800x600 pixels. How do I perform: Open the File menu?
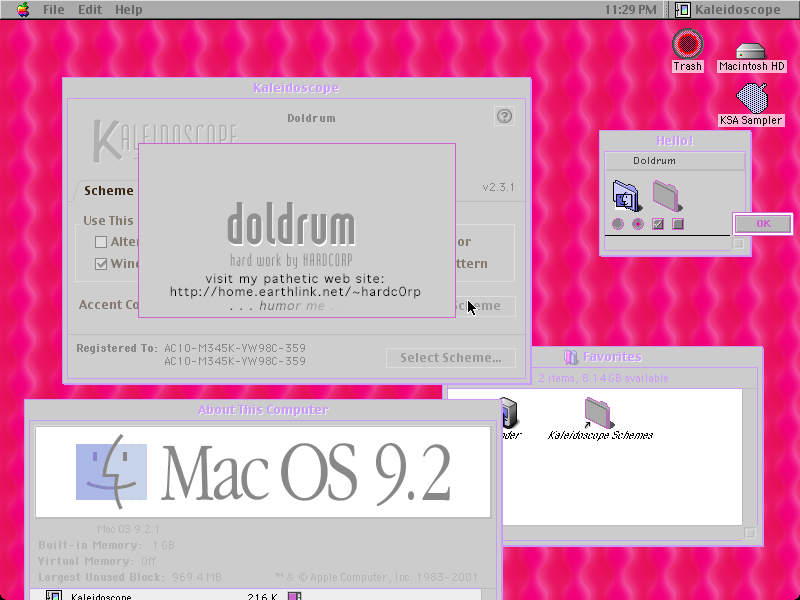point(54,10)
